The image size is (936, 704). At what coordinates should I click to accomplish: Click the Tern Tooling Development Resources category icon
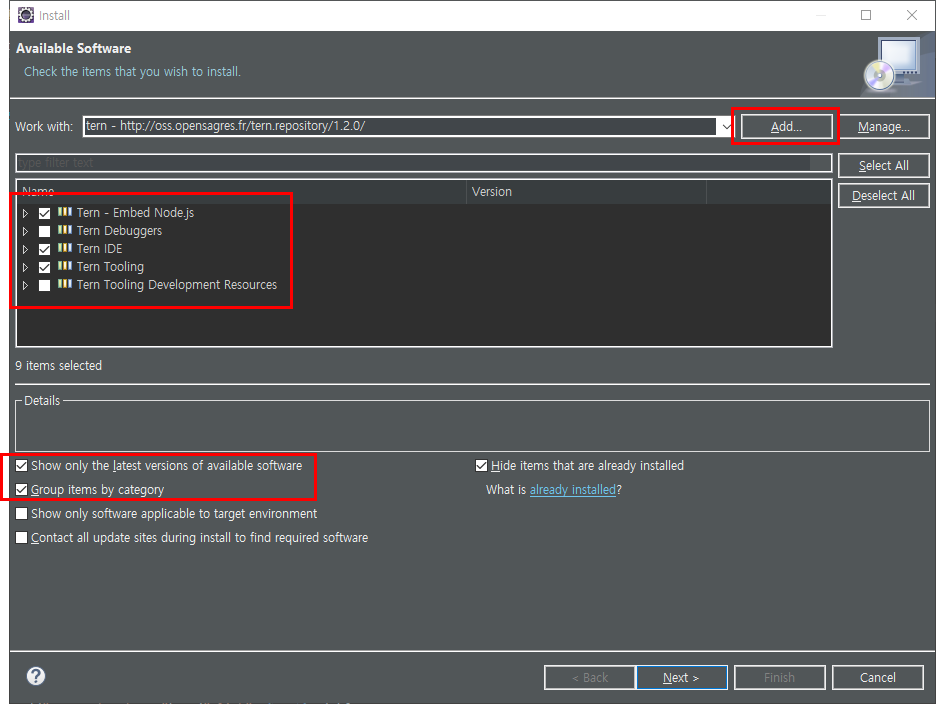pyautogui.click(x=64, y=284)
